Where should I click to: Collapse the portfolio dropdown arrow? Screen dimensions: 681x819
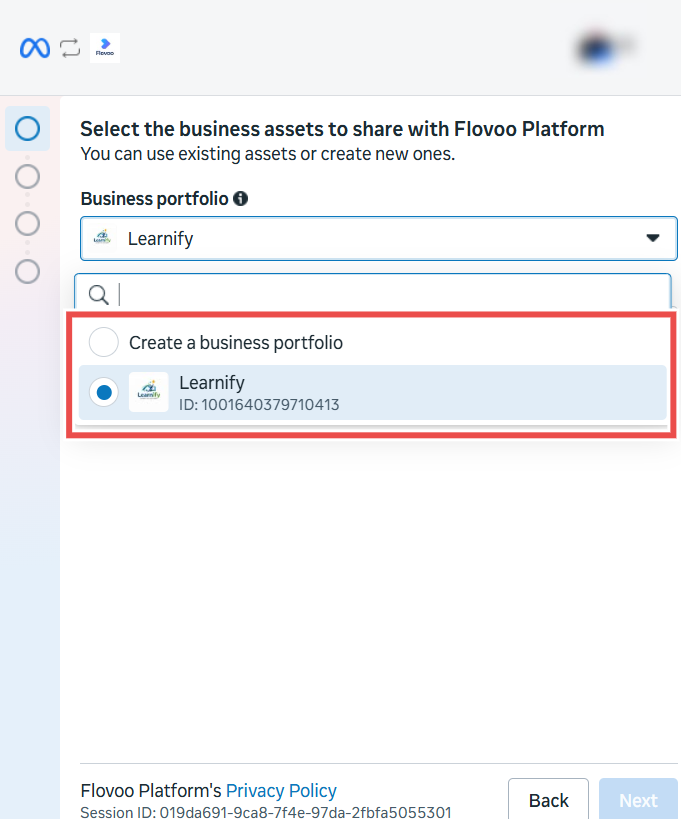[x=652, y=238]
